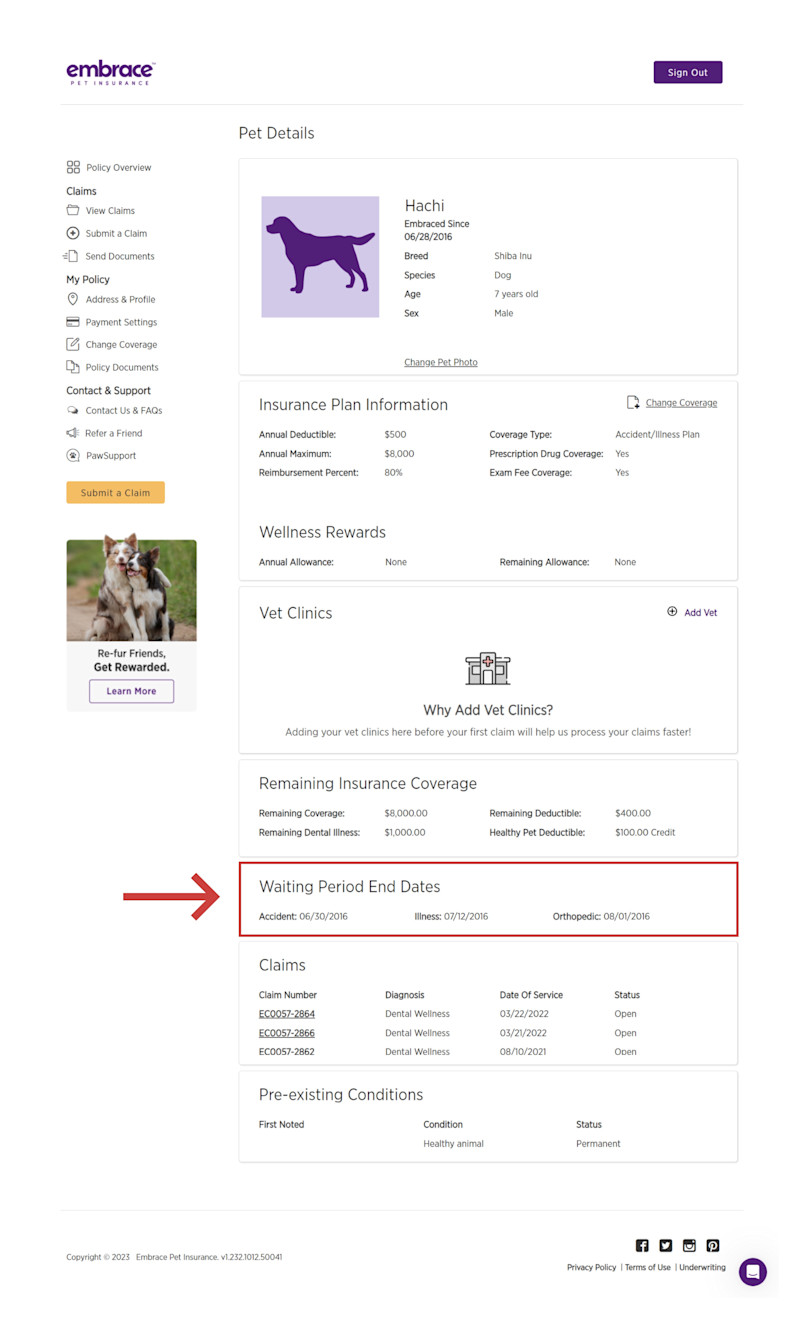Open the purple chat widget bubble

point(753,1272)
